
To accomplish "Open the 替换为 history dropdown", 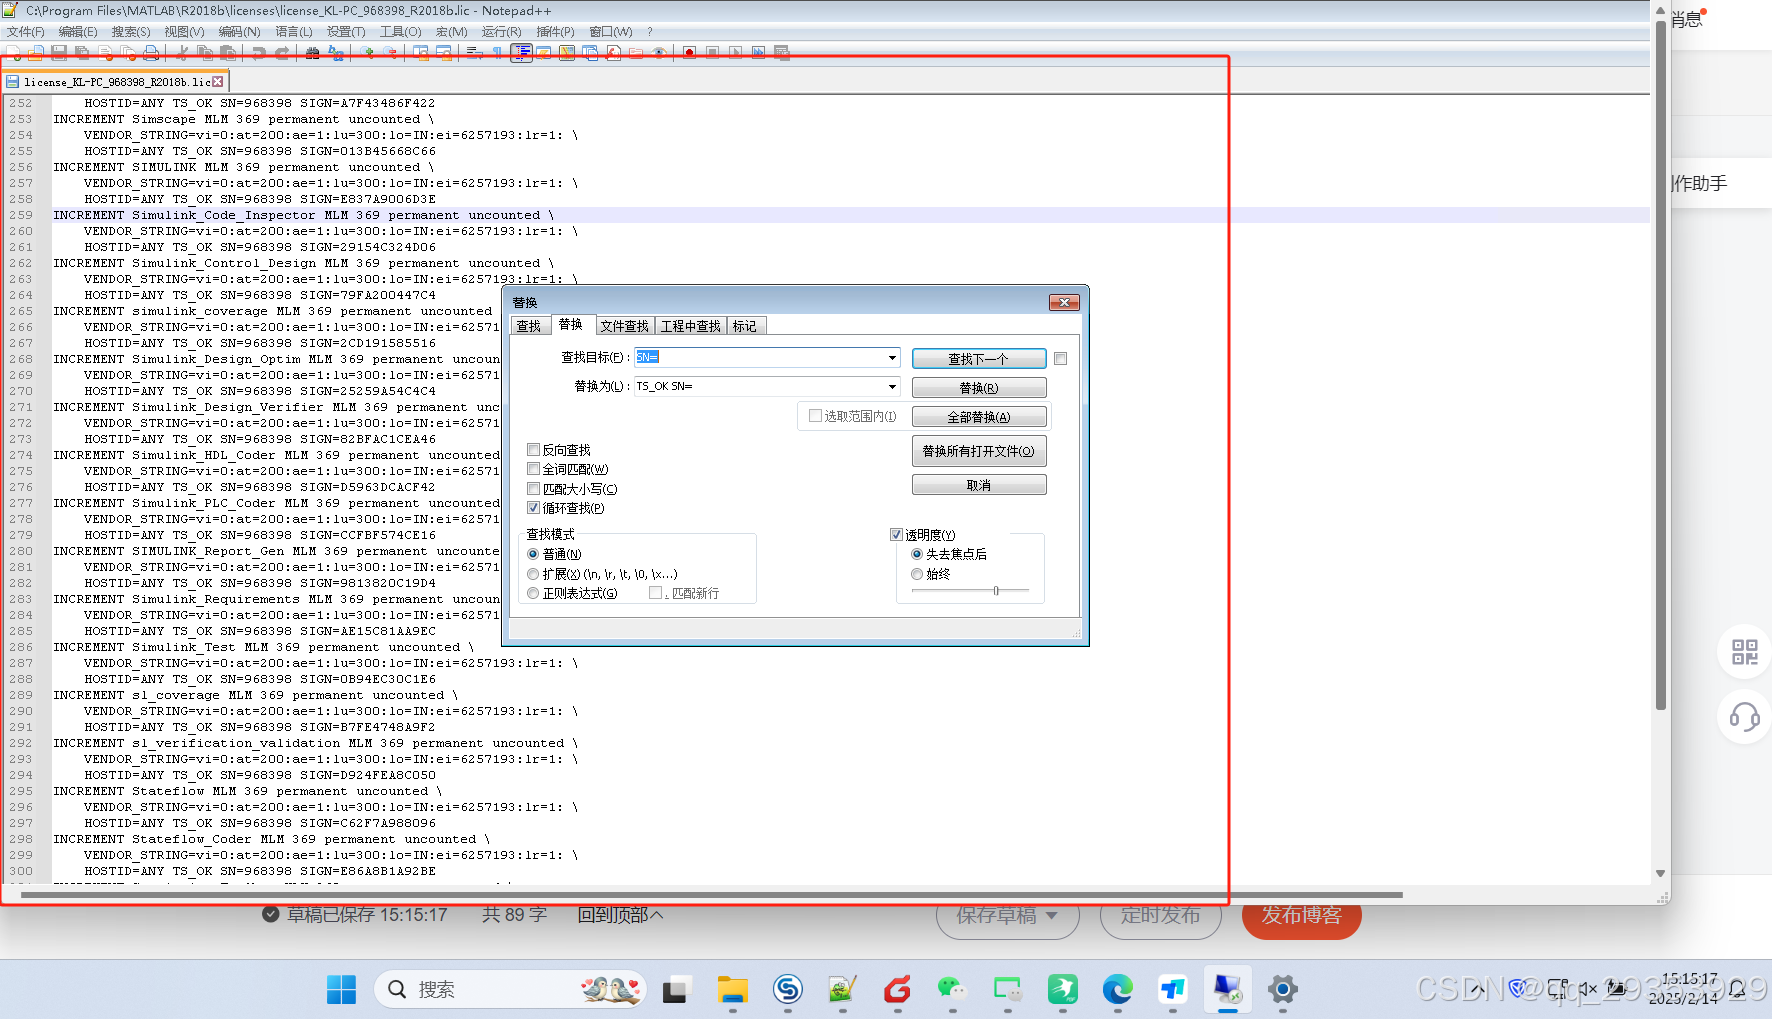I will pos(891,387).
